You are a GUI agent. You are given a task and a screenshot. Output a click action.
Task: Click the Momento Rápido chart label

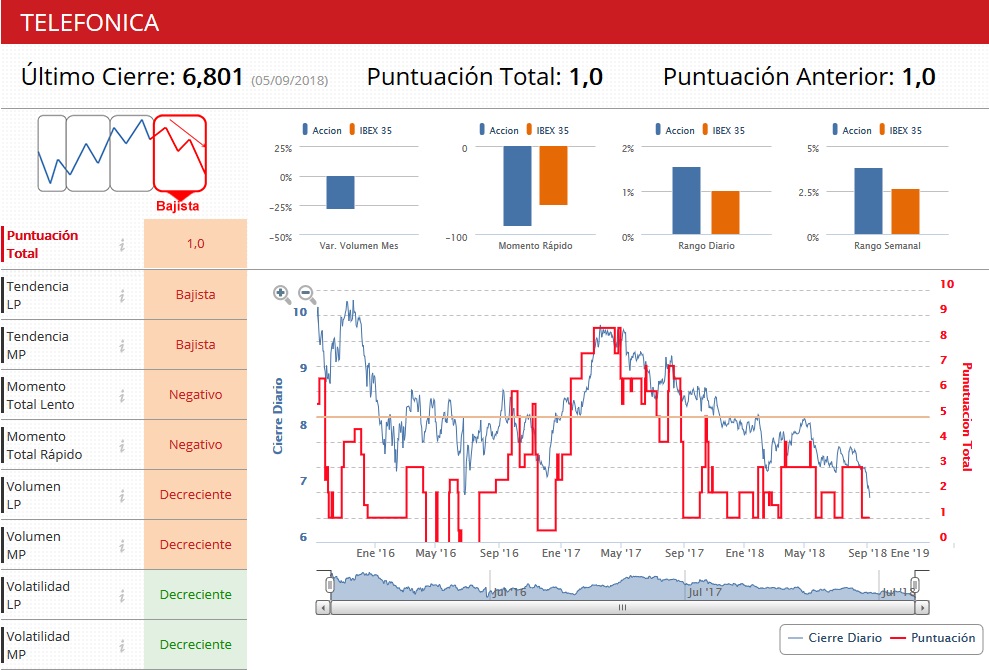point(535,245)
